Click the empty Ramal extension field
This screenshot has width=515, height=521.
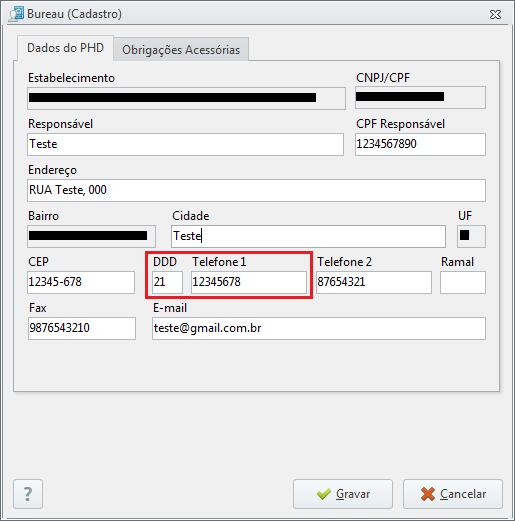463,282
